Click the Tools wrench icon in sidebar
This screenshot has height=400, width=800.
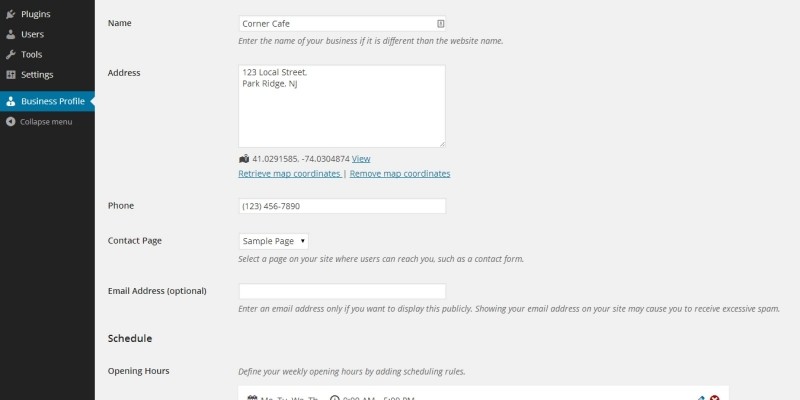[x=10, y=54]
